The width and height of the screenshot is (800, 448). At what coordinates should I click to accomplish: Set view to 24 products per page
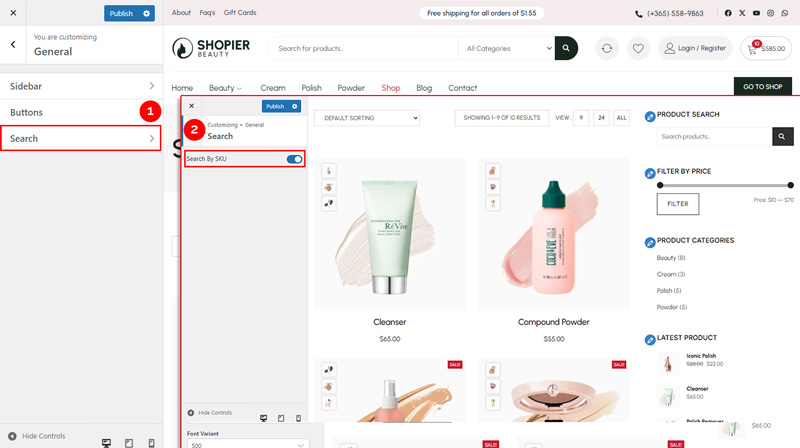(x=601, y=118)
